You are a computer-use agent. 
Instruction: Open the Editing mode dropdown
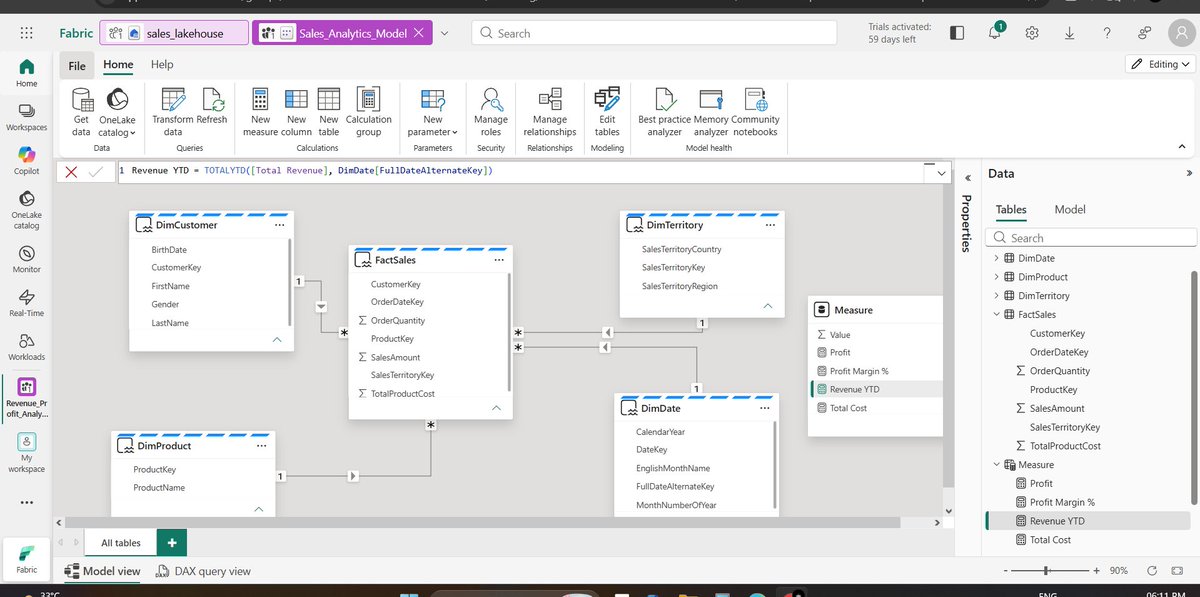[1160, 64]
